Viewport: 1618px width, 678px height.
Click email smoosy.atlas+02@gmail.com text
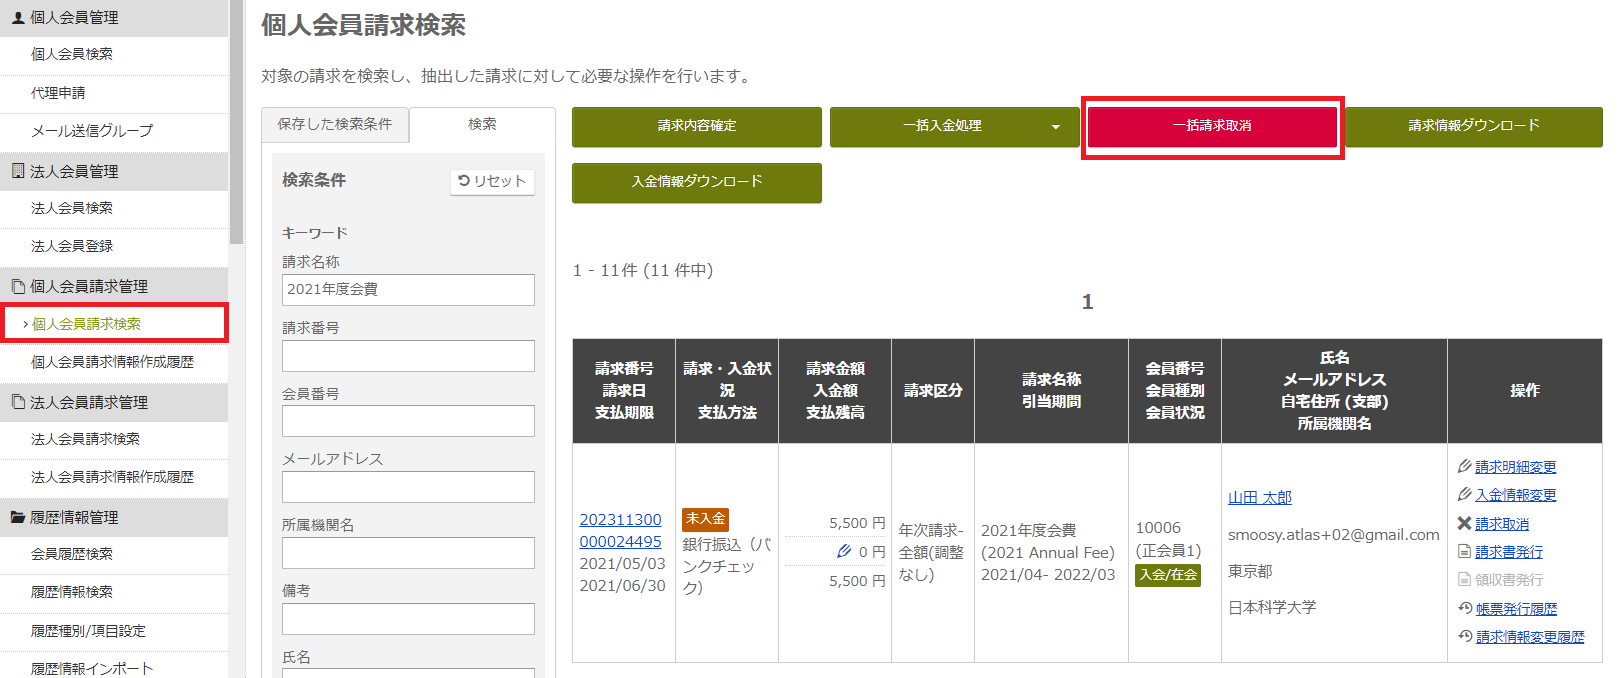[x=1334, y=535]
